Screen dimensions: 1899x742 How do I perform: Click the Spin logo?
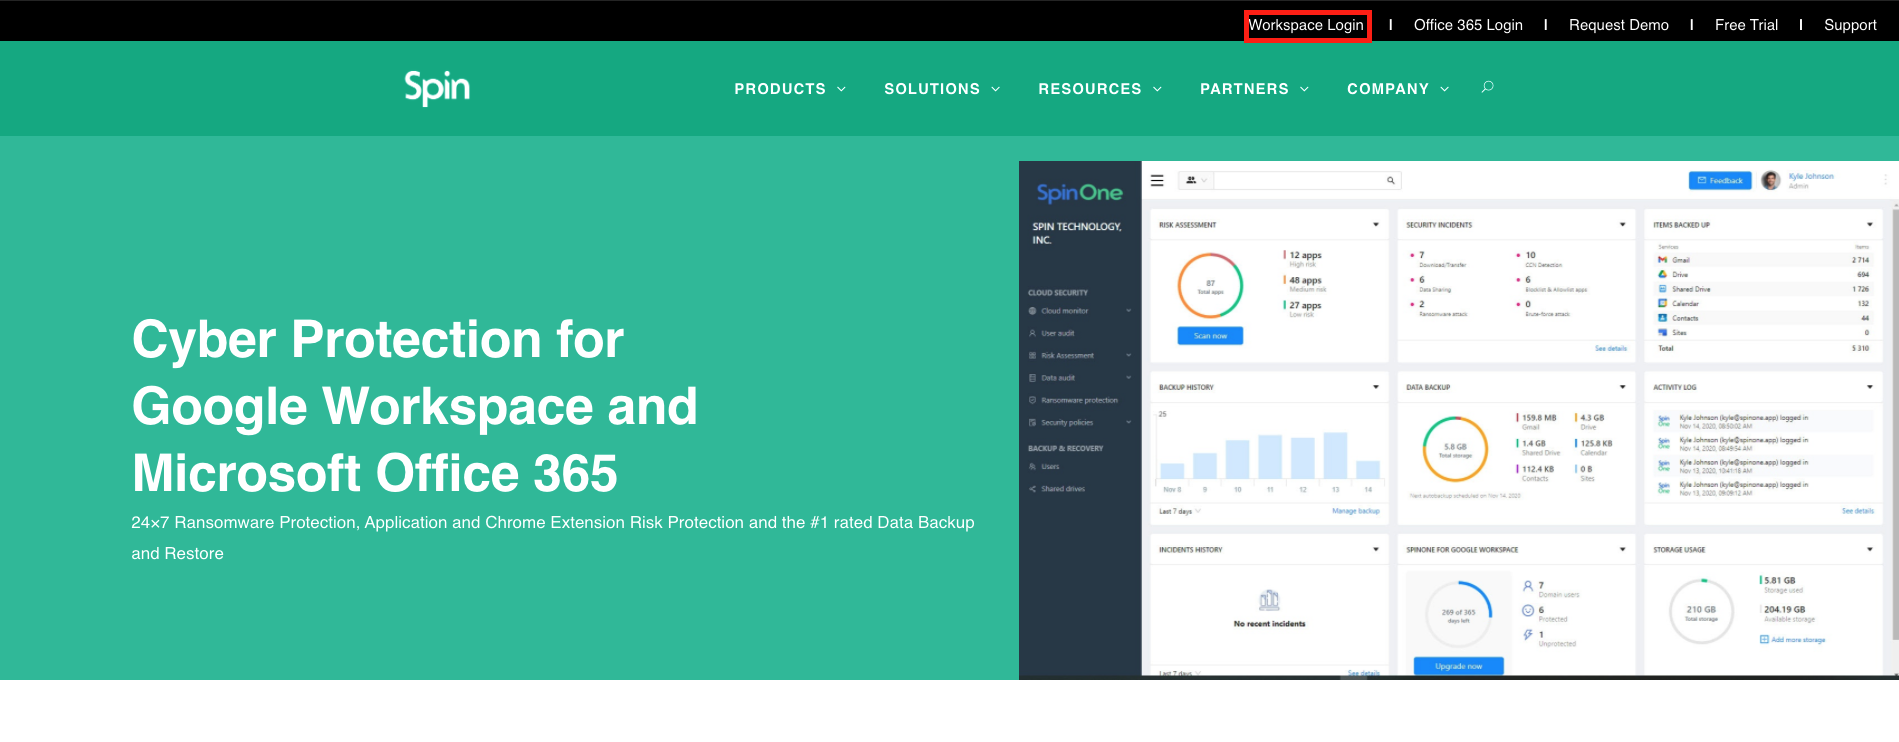pyautogui.click(x=437, y=88)
